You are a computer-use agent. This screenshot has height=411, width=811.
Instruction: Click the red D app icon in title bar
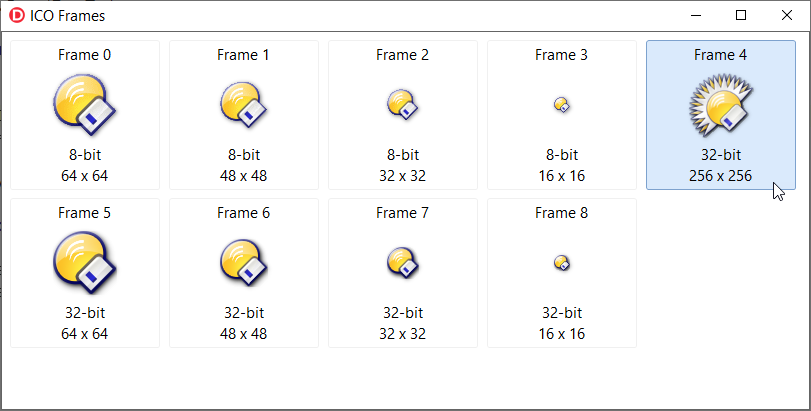pos(17,16)
